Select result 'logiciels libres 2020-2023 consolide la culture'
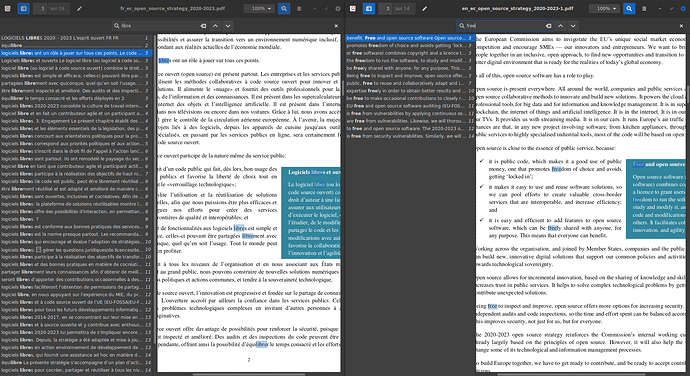 (x=76, y=106)
